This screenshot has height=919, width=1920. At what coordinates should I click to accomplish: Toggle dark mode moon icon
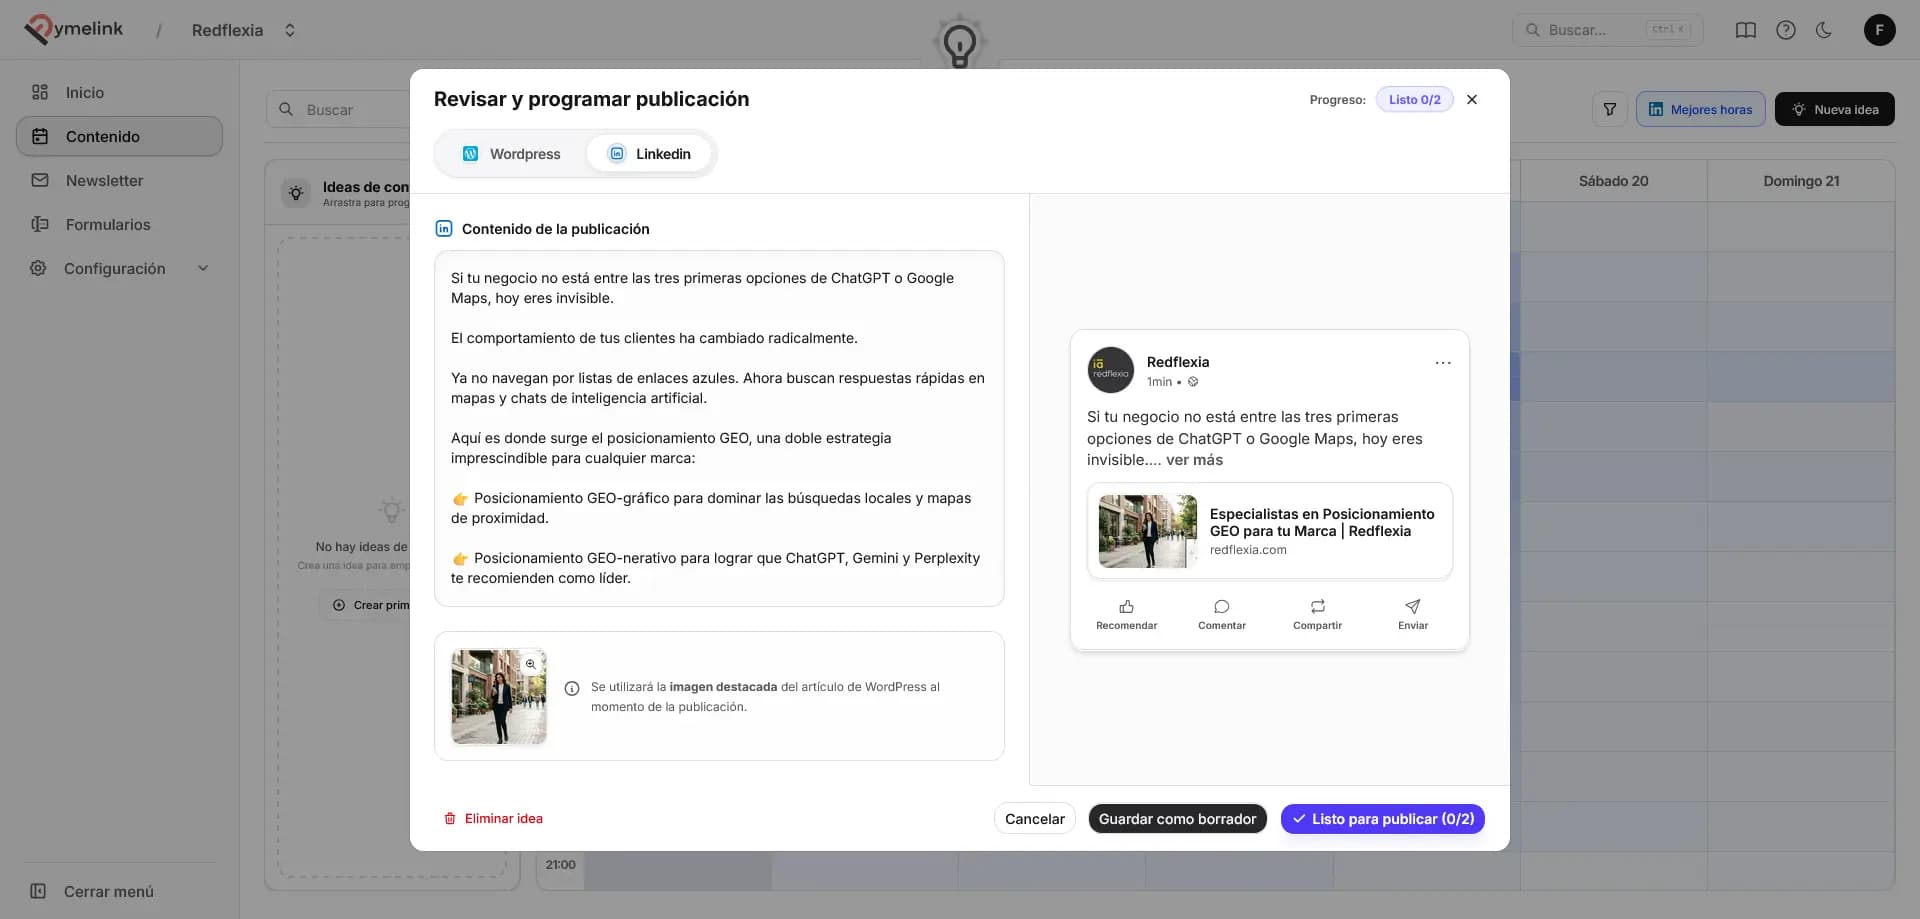1824,30
